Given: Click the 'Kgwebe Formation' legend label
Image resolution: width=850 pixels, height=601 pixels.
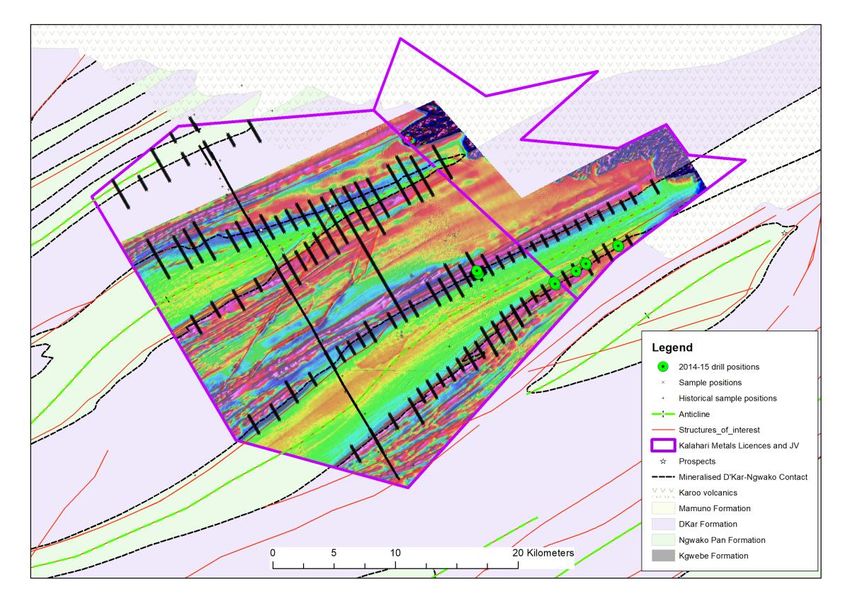Looking at the screenshot, I should pos(713,555).
